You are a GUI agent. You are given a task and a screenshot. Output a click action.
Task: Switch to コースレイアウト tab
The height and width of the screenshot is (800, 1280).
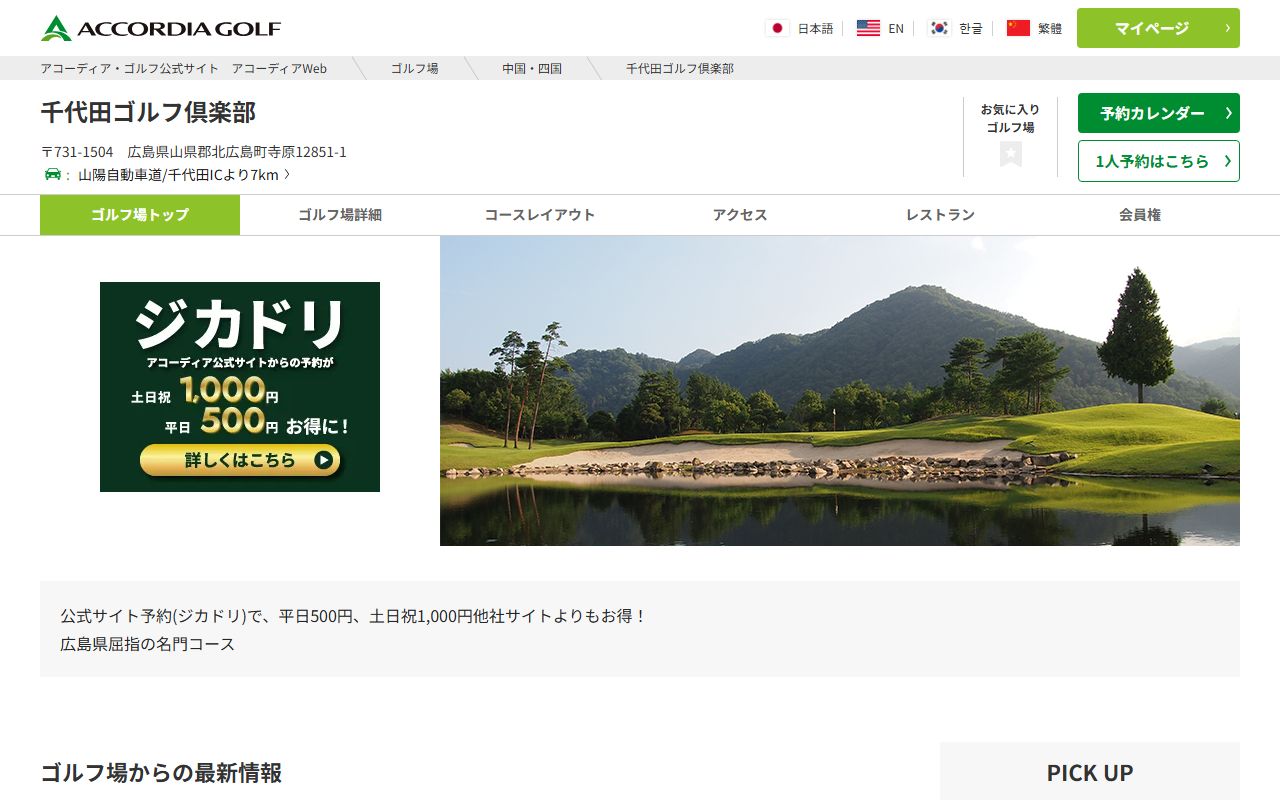coord(540,215)
